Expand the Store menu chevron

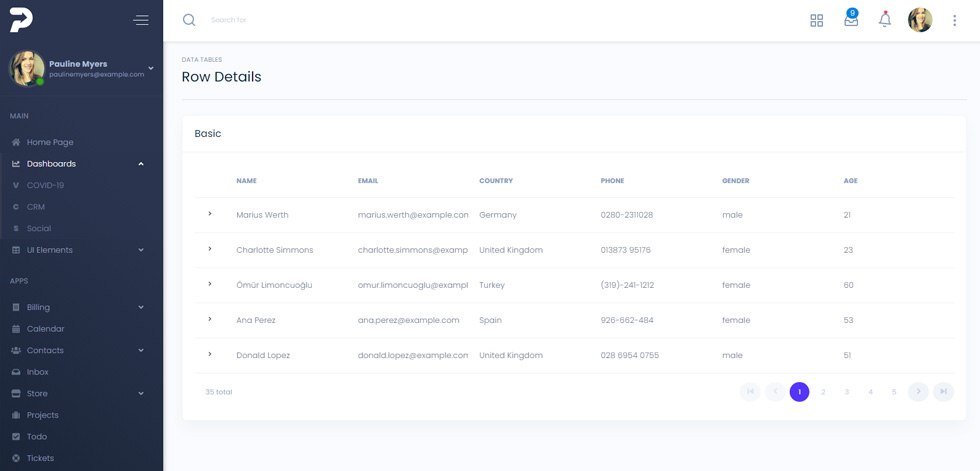tap(141, 394)
